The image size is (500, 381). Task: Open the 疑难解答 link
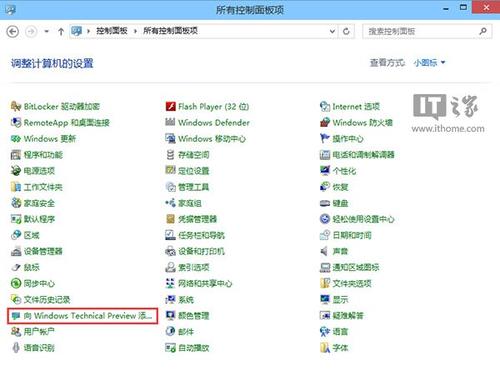coord(348,315)
